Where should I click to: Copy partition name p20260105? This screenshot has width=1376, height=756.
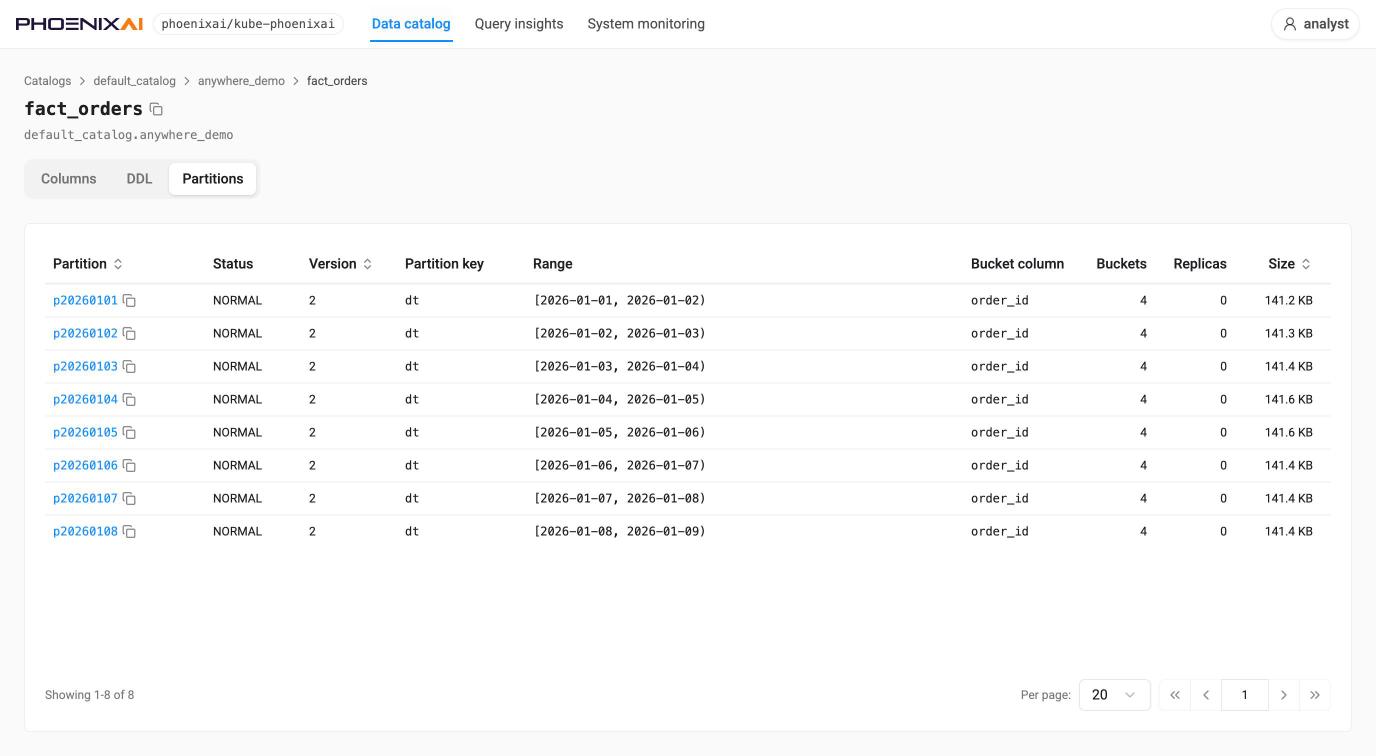[x=129, y=433]
